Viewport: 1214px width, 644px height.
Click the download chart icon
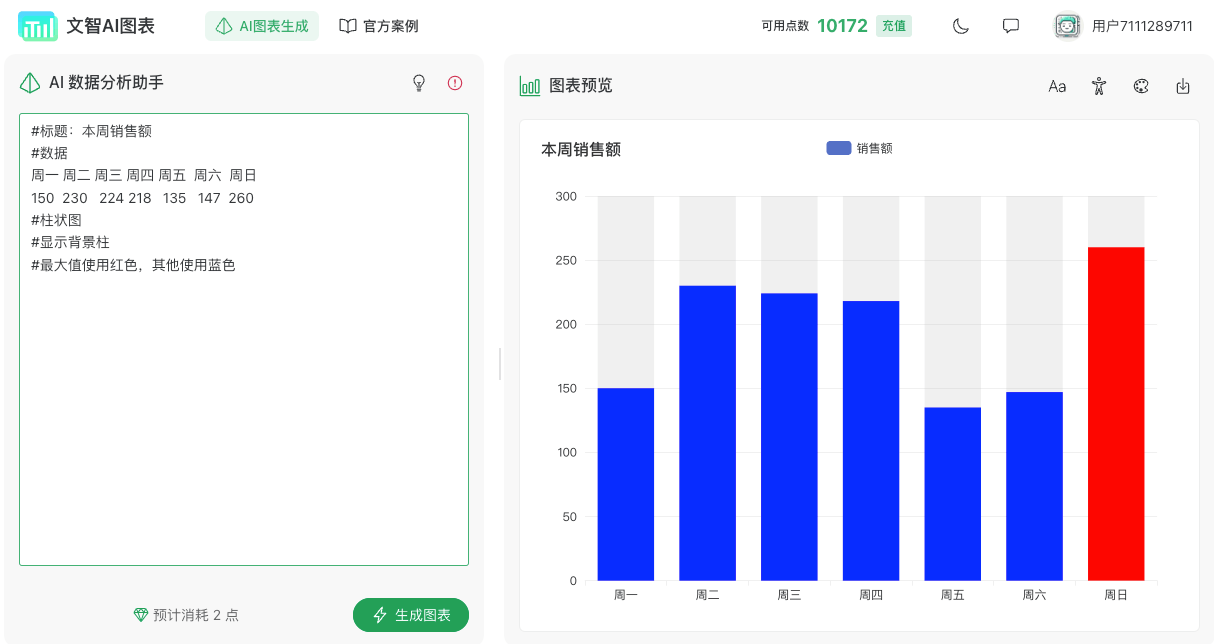[1183, 86]
